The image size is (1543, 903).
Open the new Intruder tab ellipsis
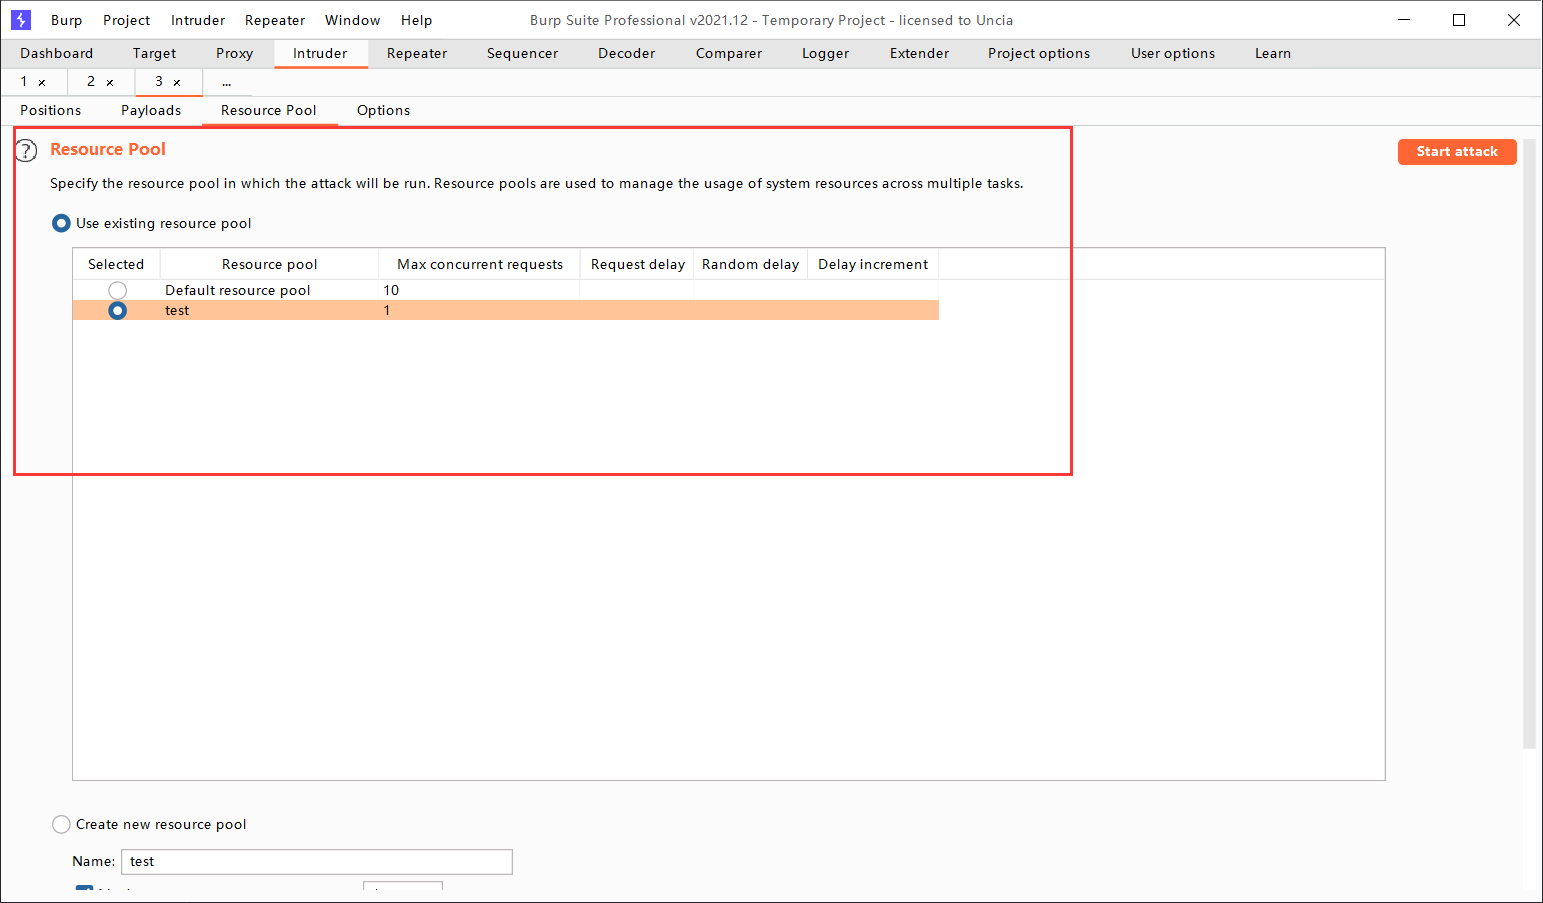tap(227, 83)
